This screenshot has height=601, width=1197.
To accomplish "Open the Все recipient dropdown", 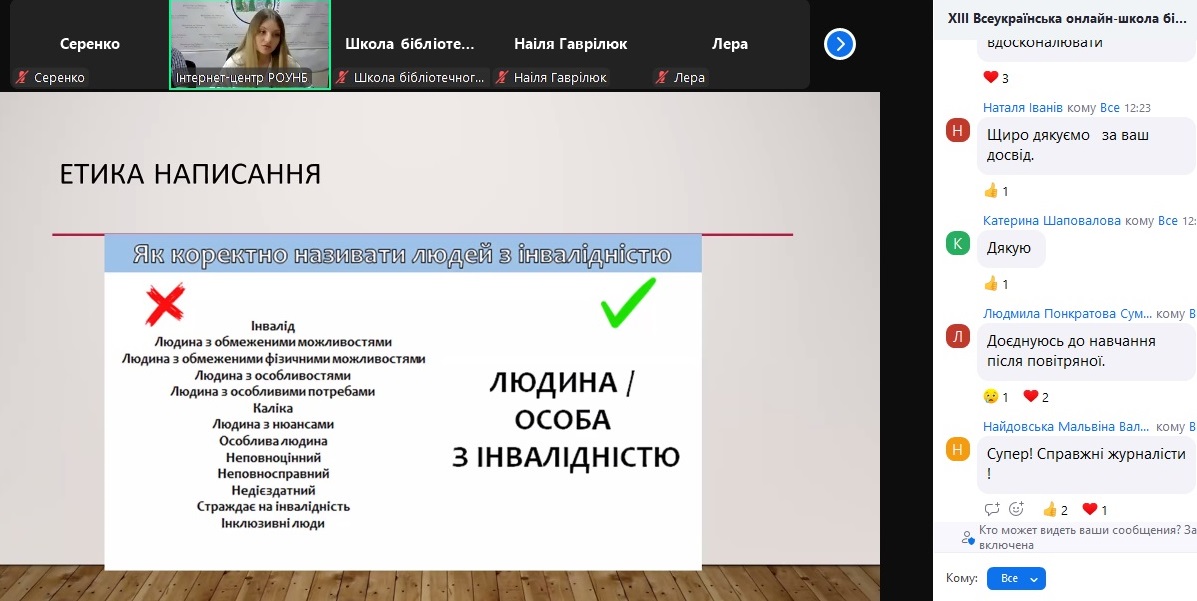I will coord(1015,578).
